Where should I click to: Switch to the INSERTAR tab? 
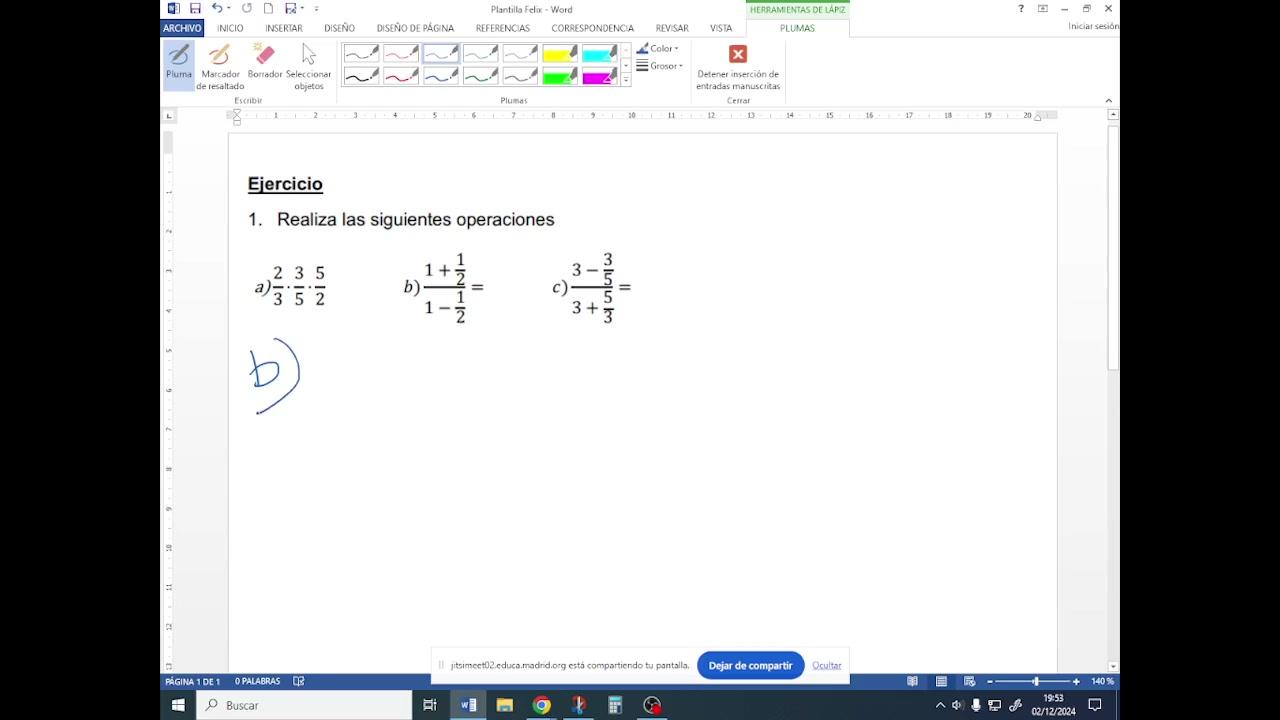pos(284,28)
